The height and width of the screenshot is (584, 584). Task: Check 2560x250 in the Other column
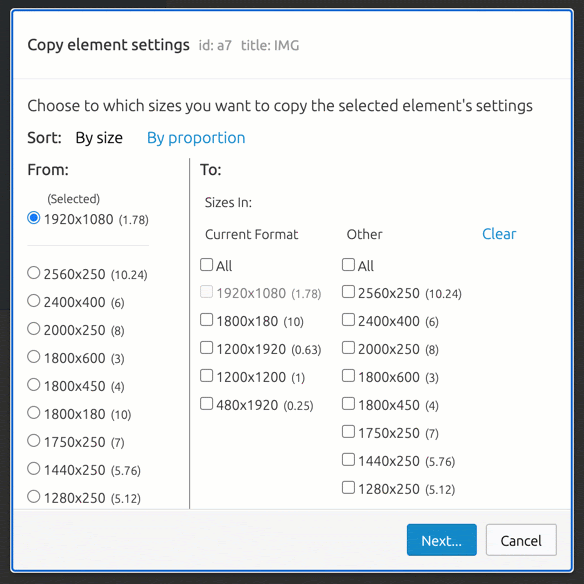coord(348,292)
